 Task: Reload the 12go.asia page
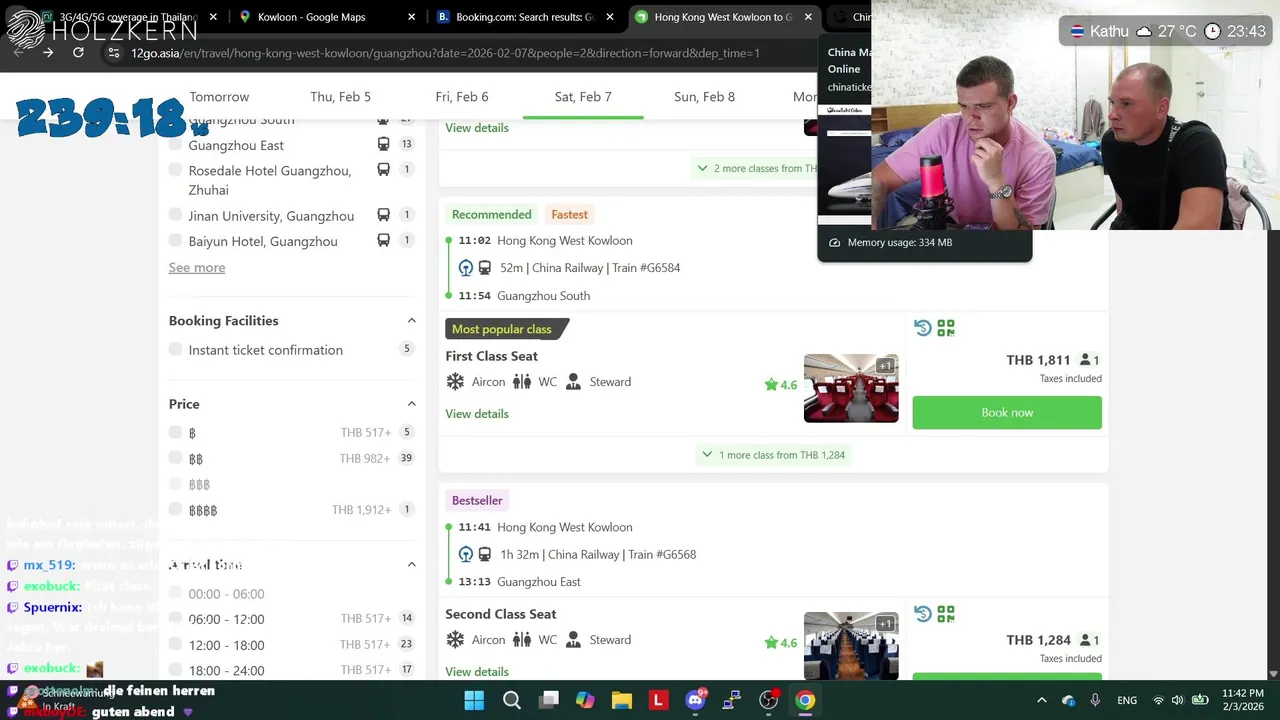coord(78,52)
